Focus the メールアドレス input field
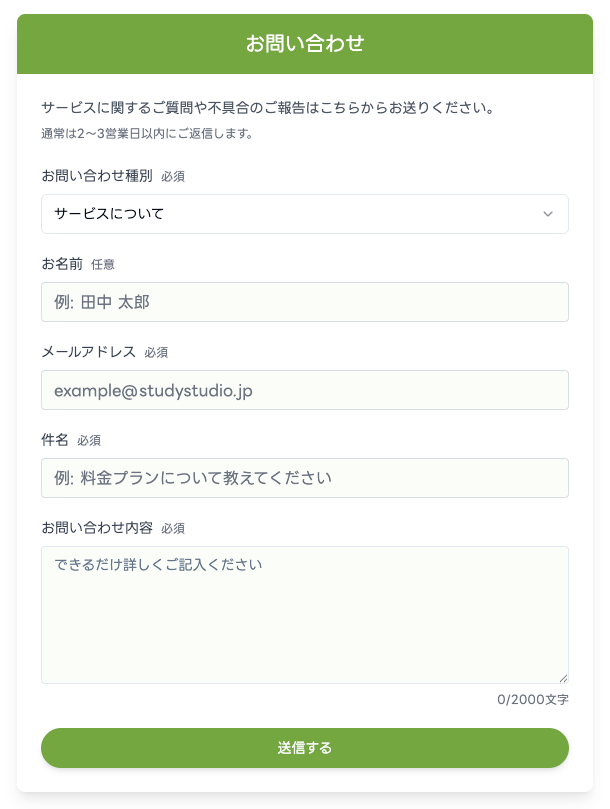The width and height of the screenshot is (610, 809). tap(304, 390)
